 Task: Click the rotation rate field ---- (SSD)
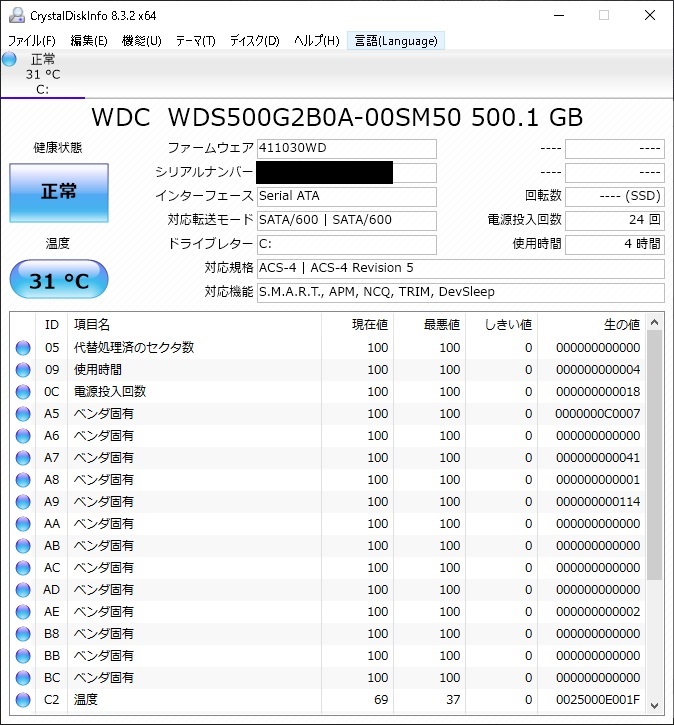tap(615, 197)
